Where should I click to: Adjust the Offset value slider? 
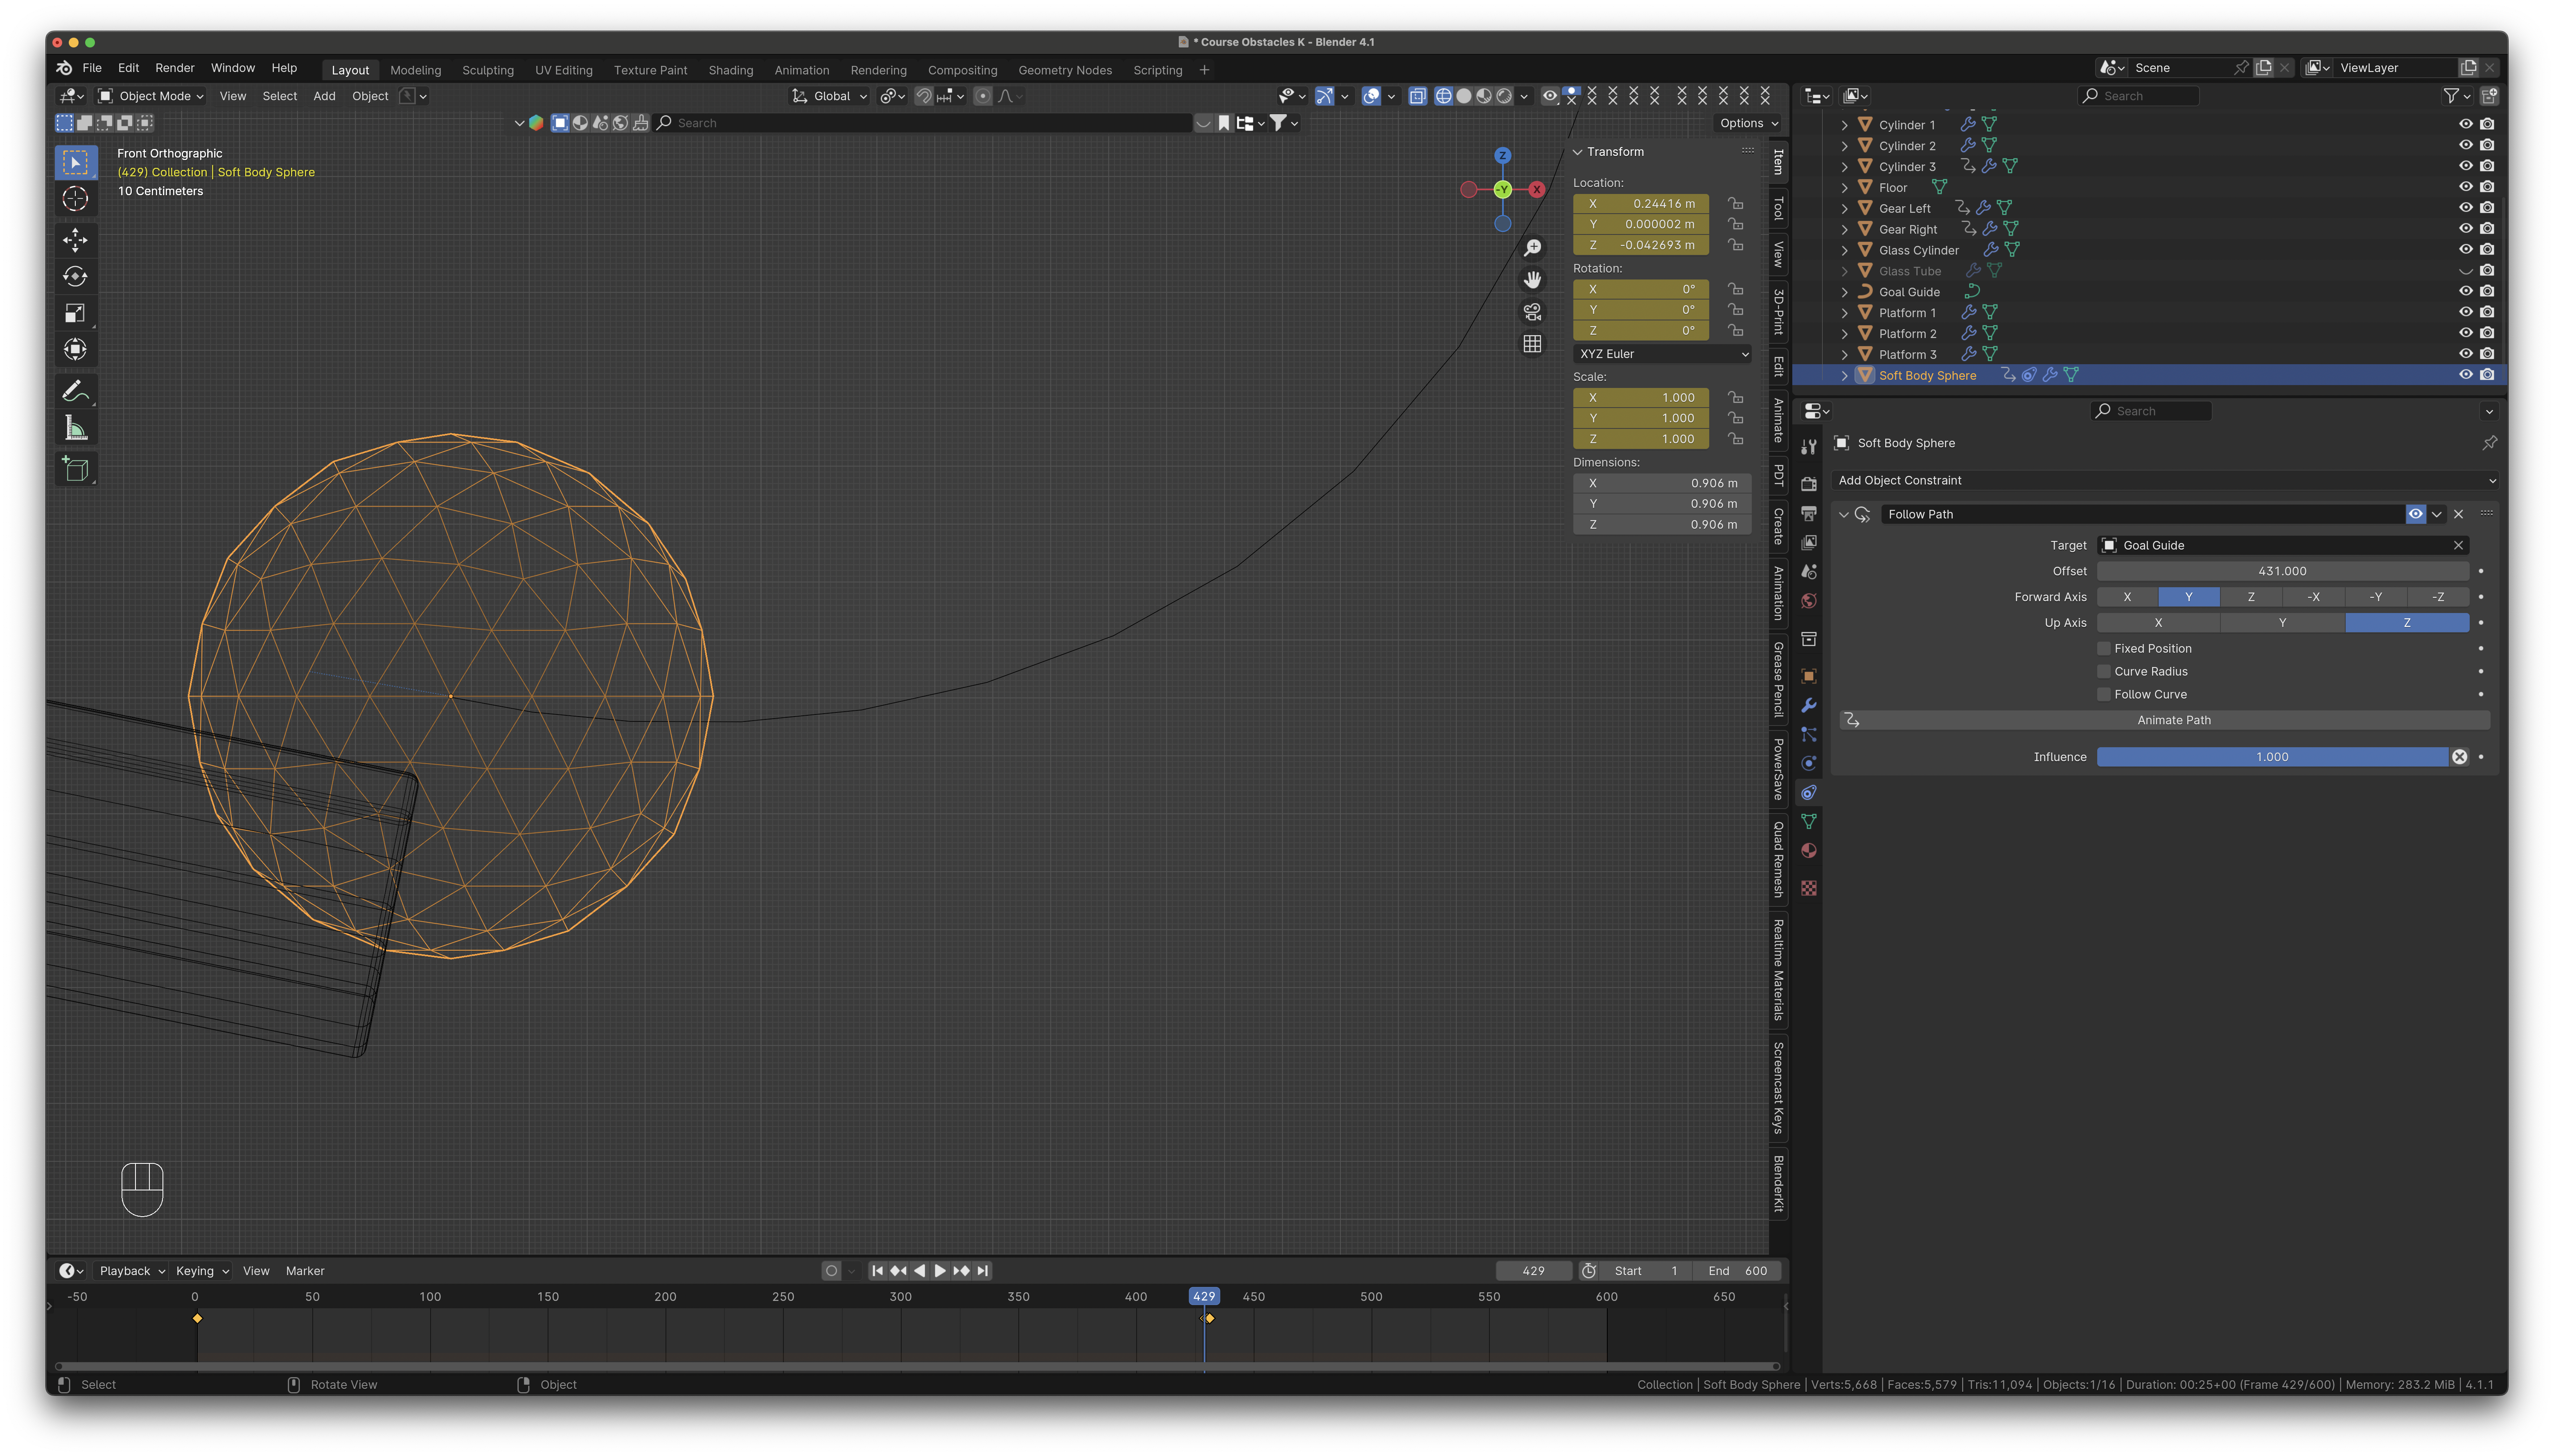(x=2283, y=571)
